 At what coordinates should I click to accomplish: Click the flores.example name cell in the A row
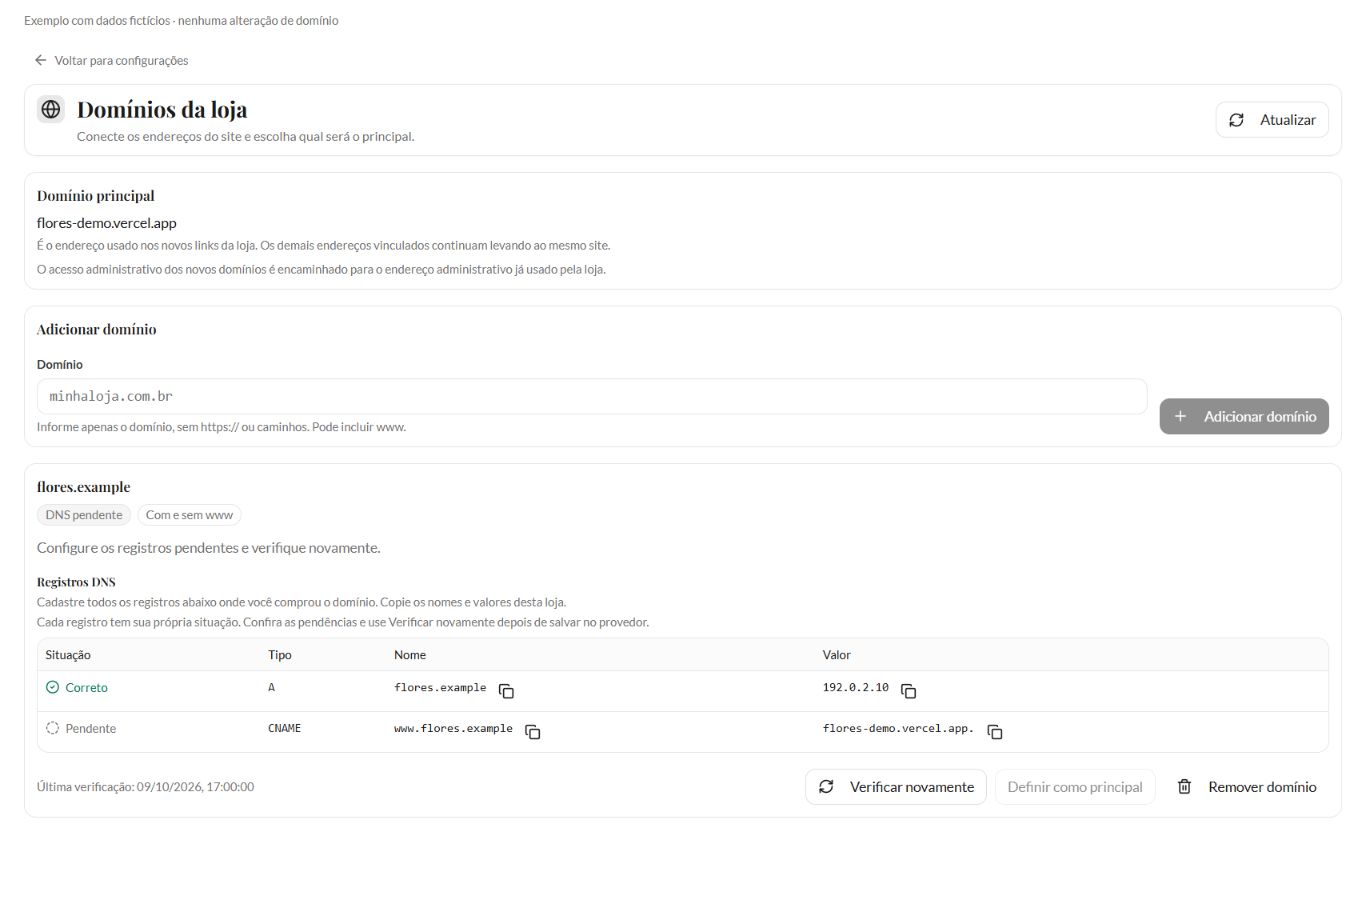(x=440, y=688)
